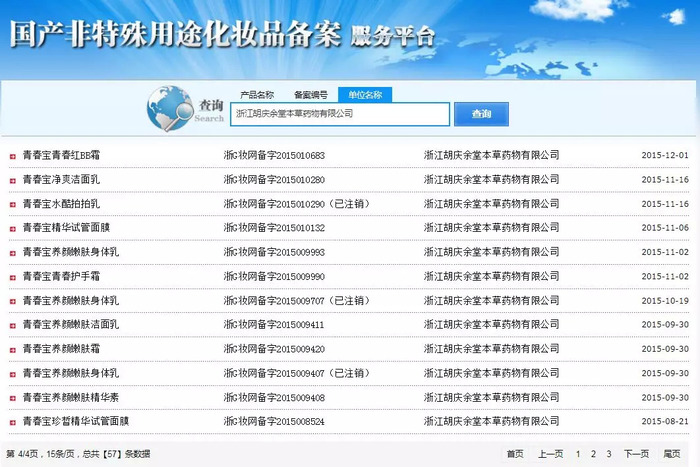This screenshot has height=467, width=700.
Task: Select record number 浙G妆网备字2015009993
Action: click(274, 252)
